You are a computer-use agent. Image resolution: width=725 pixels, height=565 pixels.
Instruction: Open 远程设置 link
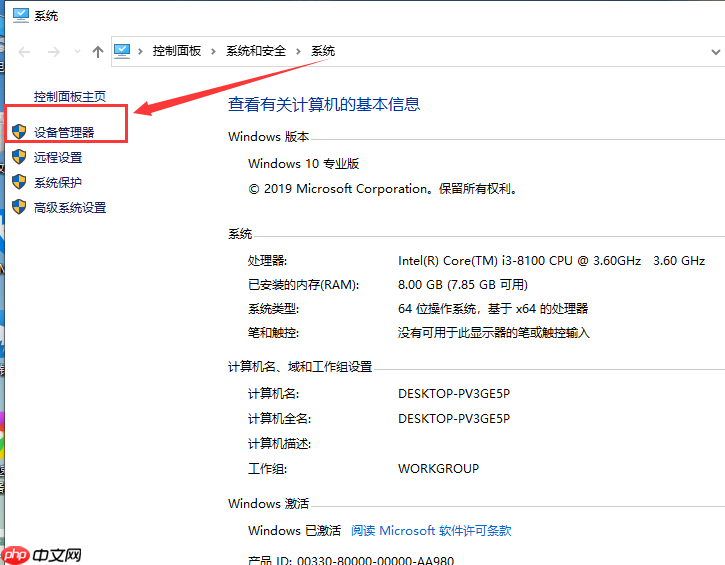tap(58, 157)
